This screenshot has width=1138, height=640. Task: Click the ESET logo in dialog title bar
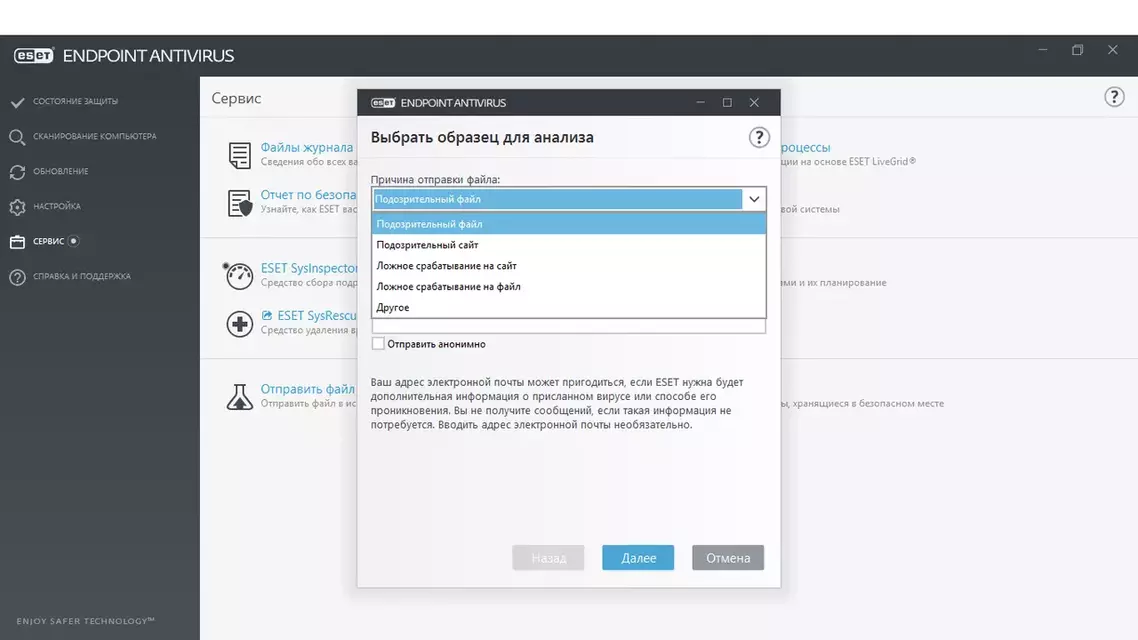(x=383, y=103)
